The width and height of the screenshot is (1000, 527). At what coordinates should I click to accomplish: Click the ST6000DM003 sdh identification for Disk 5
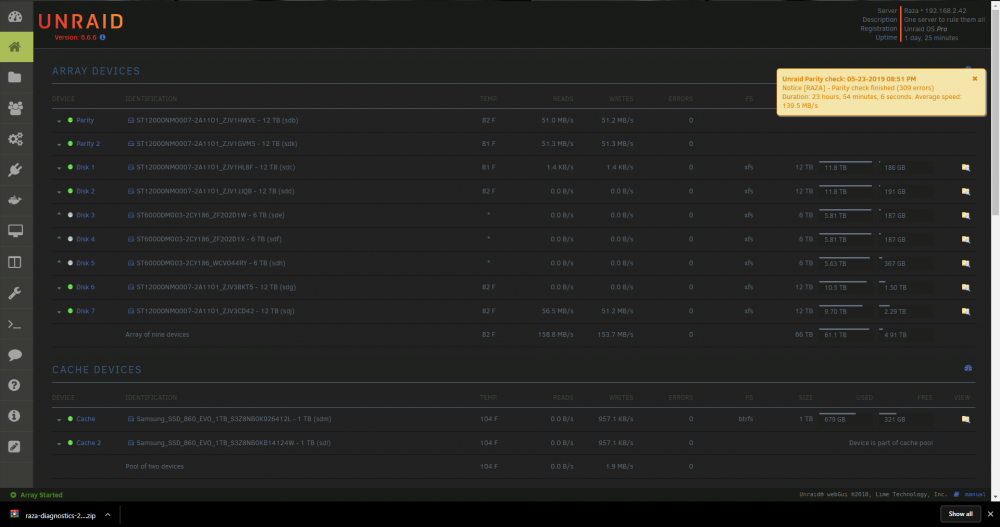(210, 263)
